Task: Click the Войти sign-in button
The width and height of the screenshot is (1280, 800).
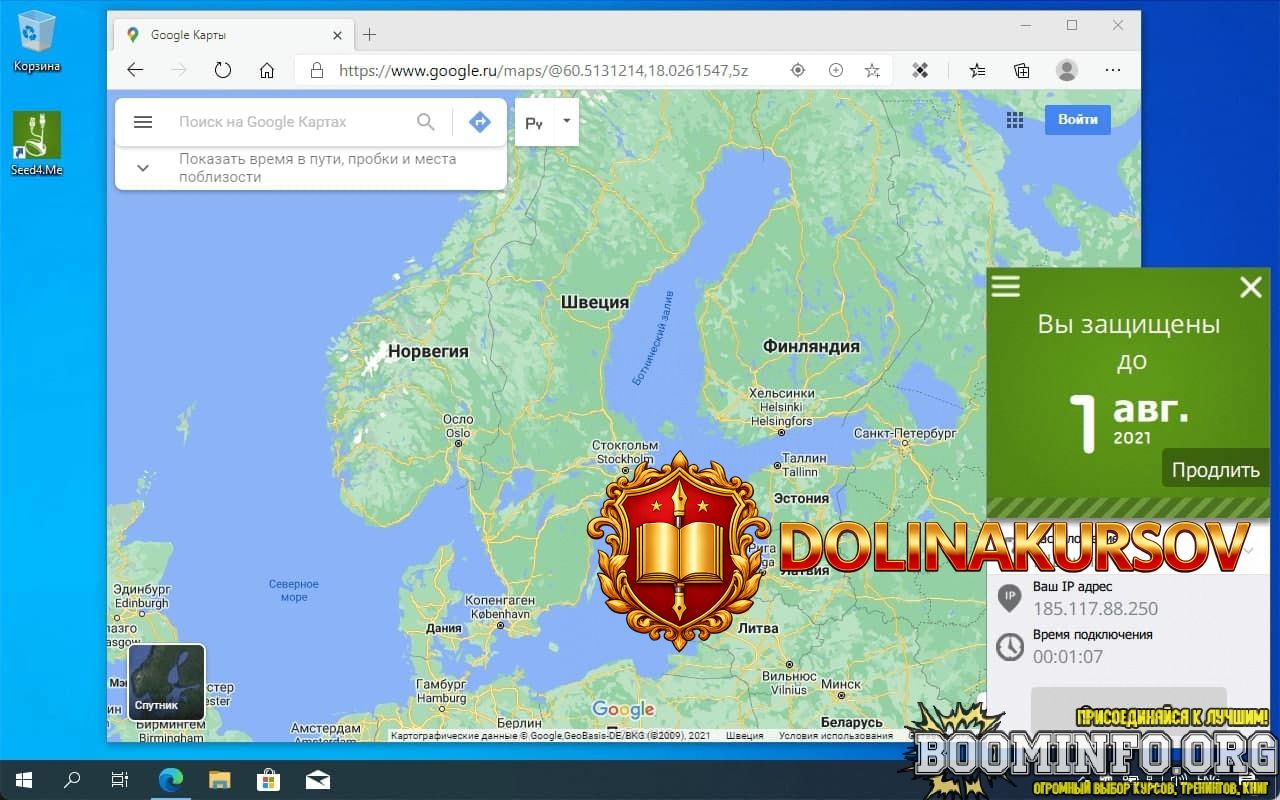Action: click(x=1077, y=119)
